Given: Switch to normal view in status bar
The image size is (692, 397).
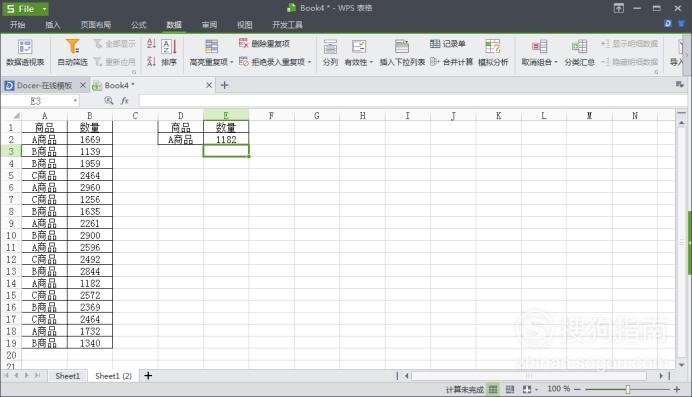Looking at the screenshot, I should pos(493,389).
